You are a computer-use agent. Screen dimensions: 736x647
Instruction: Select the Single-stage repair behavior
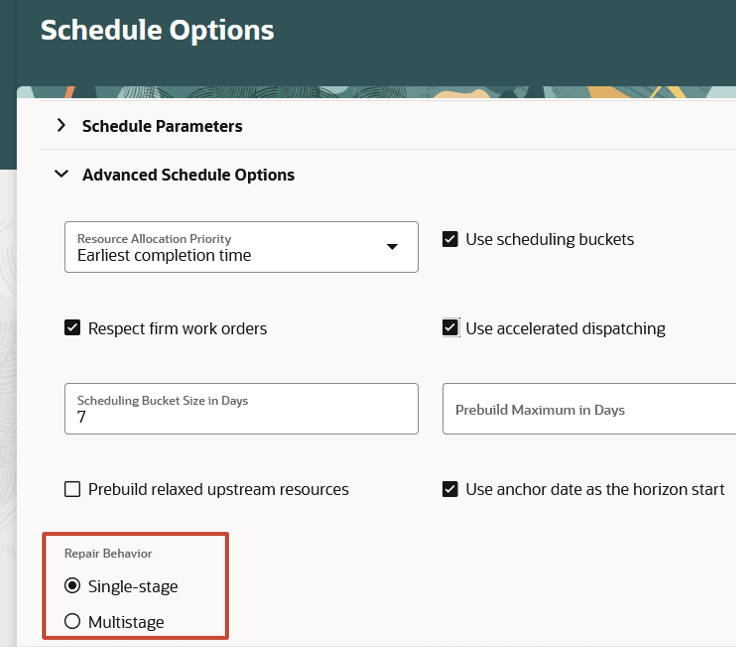coord(72,585)
